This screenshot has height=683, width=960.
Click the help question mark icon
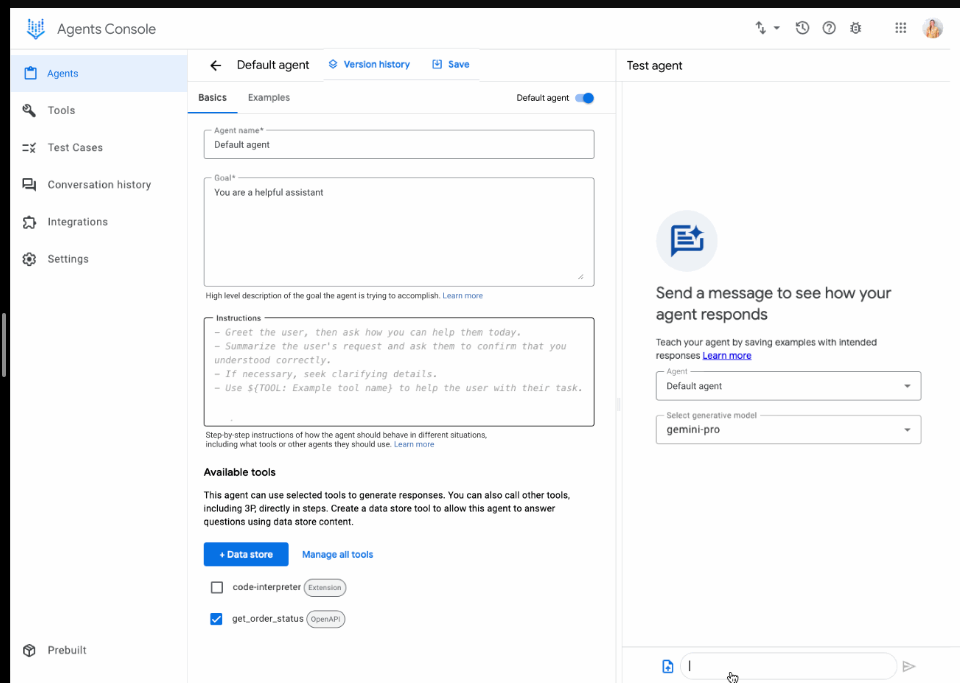829,28
